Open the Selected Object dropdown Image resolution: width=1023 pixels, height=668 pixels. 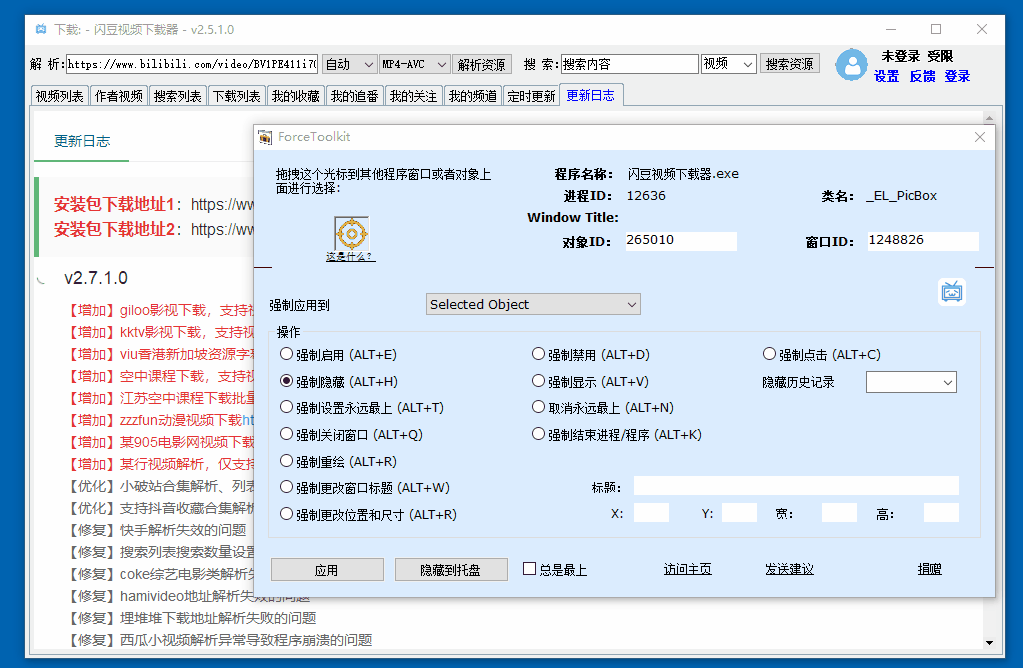tap(533, 303)
